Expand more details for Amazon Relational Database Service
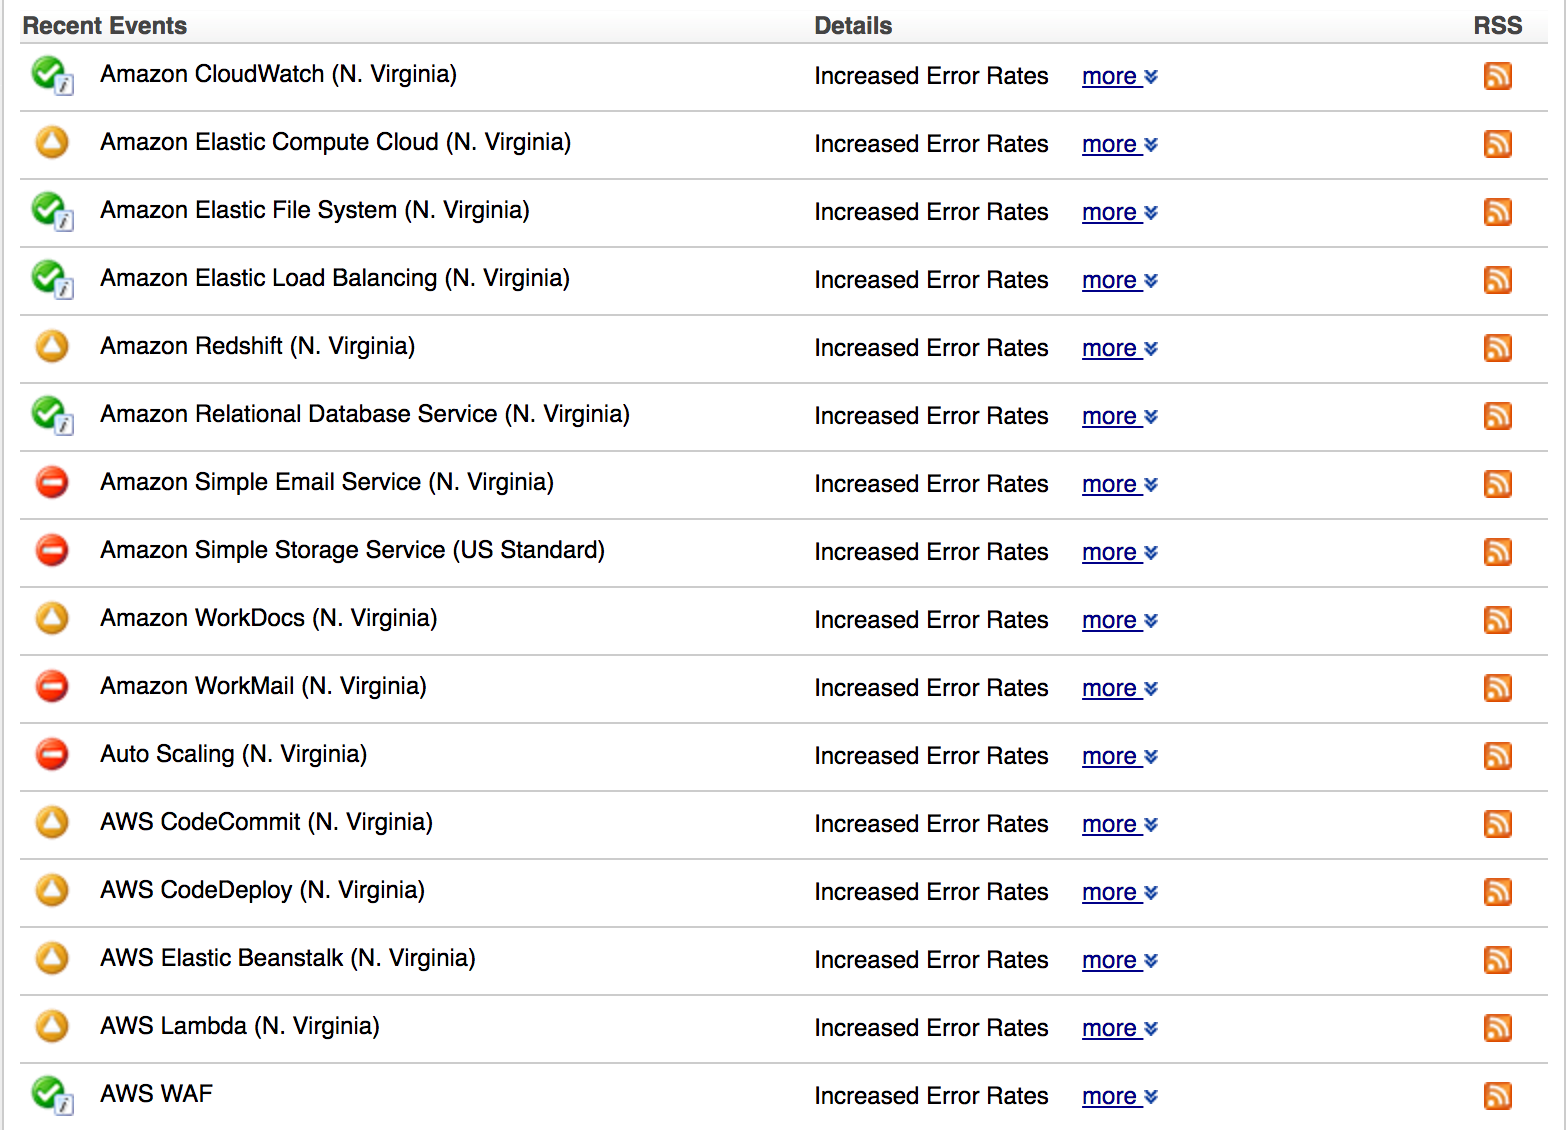Viewport: 1566px width, 1130px height. tap(1120, 416)
